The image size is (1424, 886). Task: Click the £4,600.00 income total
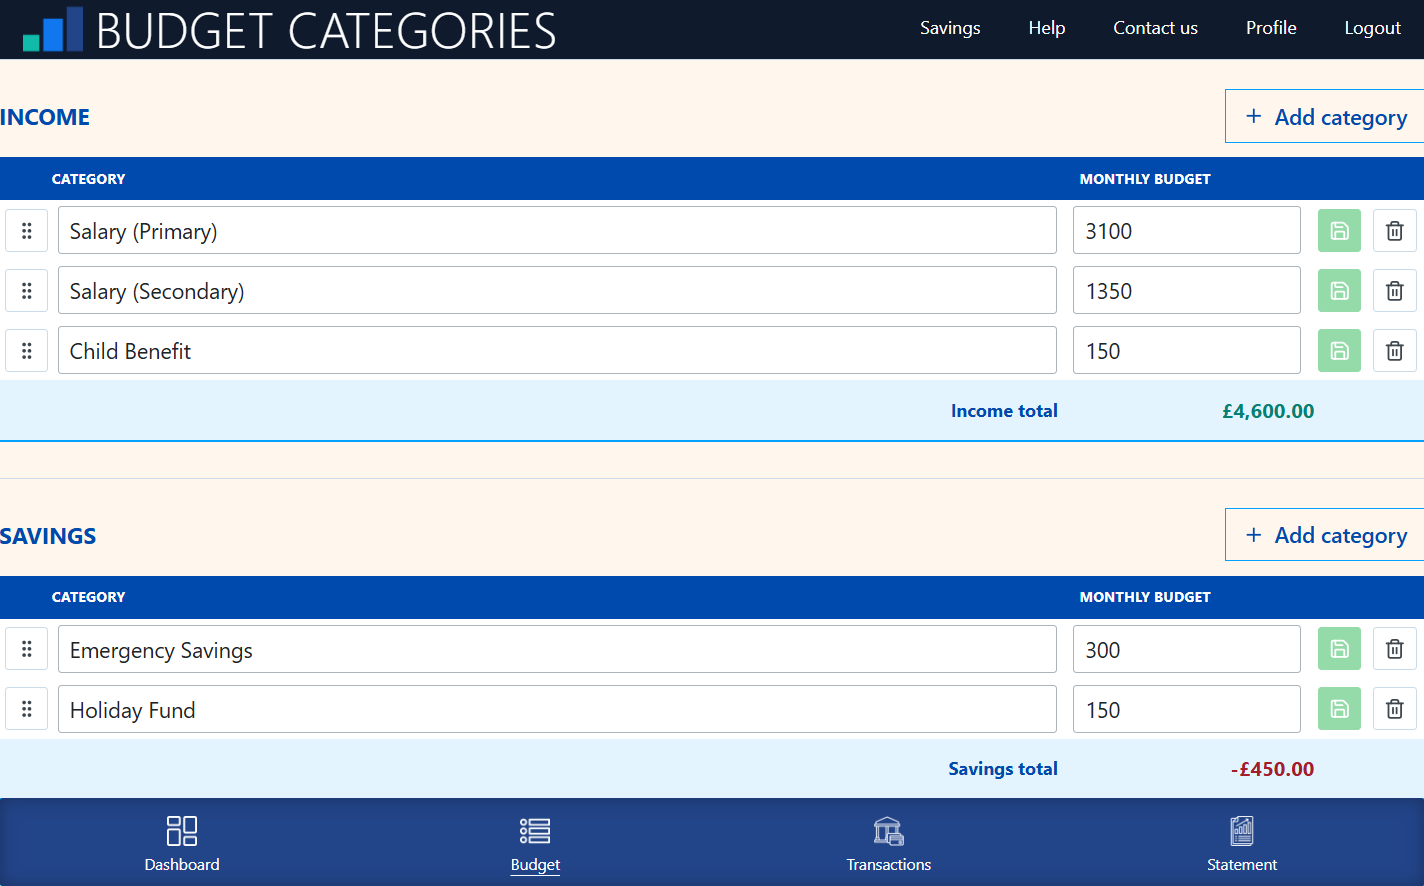click(1268, 411)
